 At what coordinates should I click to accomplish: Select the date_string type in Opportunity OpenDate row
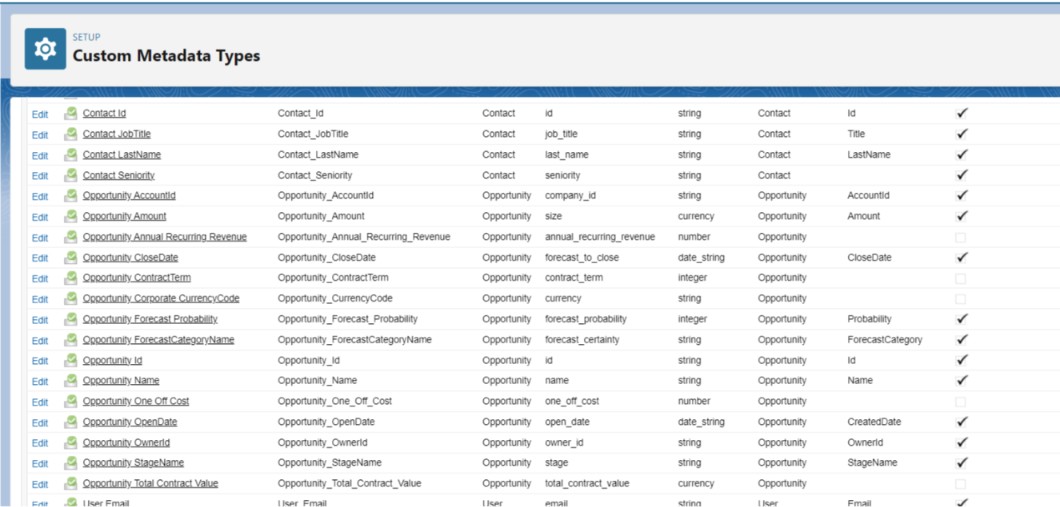[x=701, y=422]
